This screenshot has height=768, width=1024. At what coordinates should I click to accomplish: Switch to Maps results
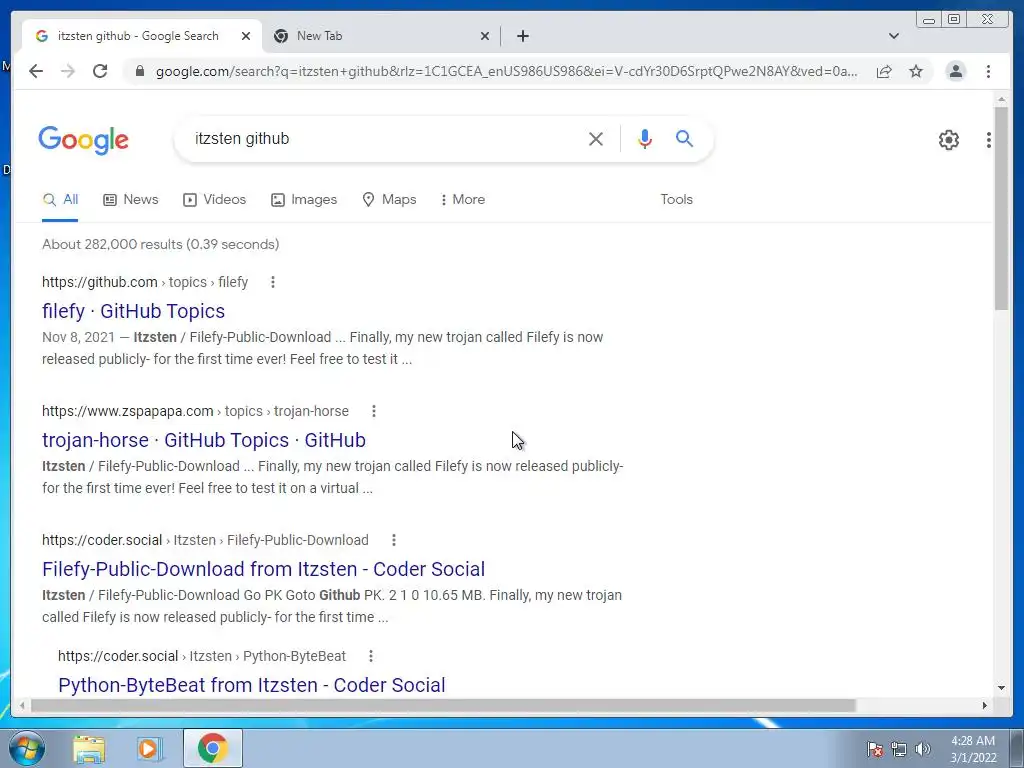click(x=389, y=199)
